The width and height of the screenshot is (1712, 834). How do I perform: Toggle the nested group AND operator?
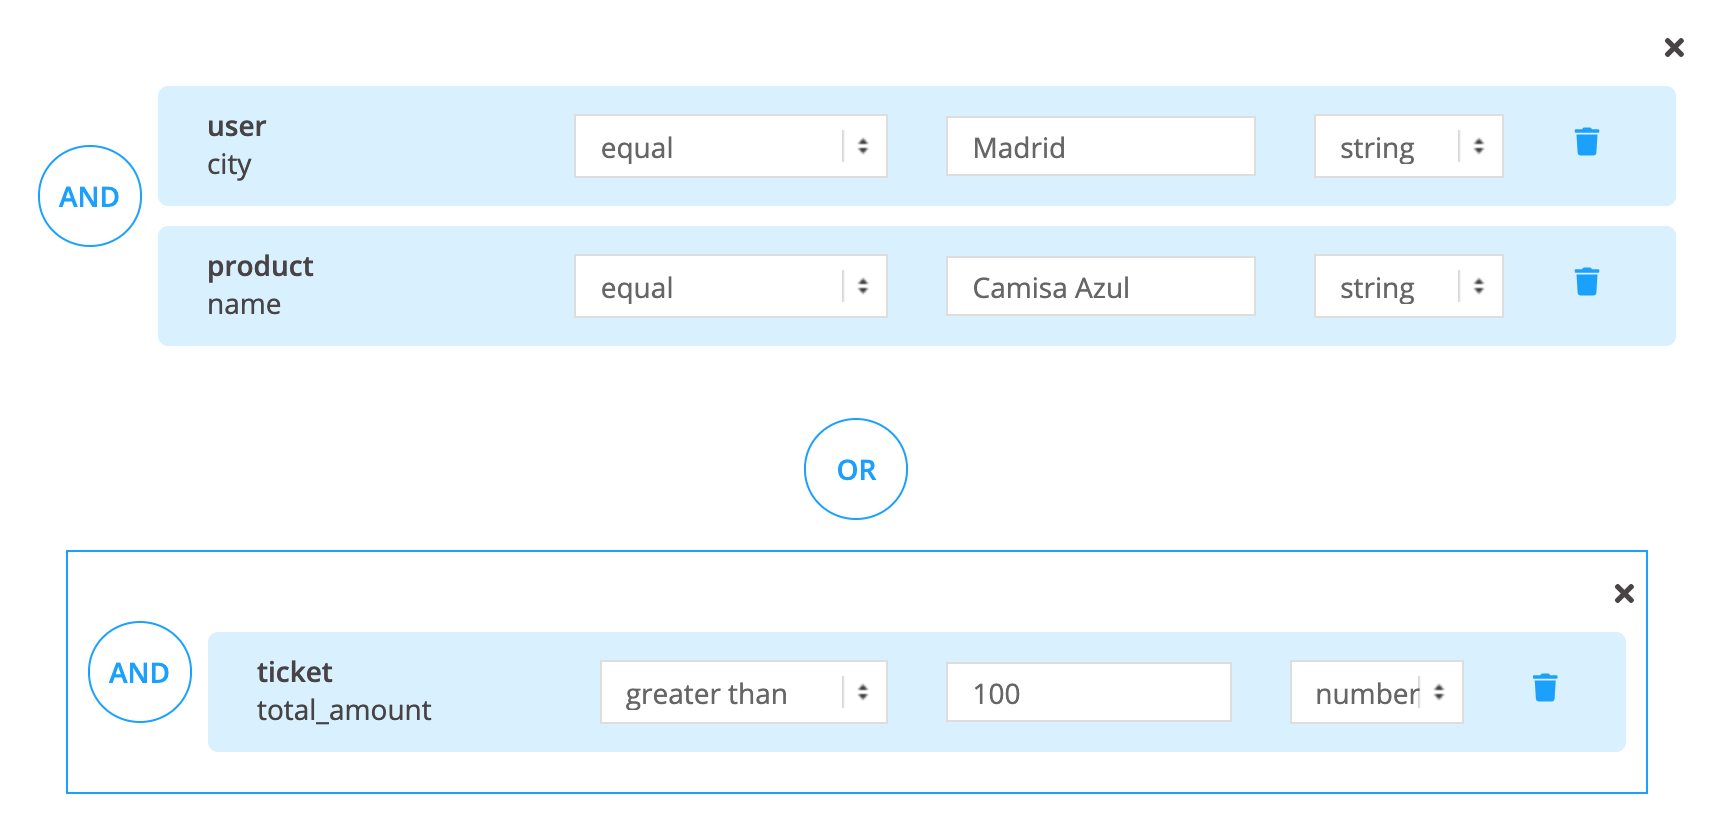click(x=140, y=672)
